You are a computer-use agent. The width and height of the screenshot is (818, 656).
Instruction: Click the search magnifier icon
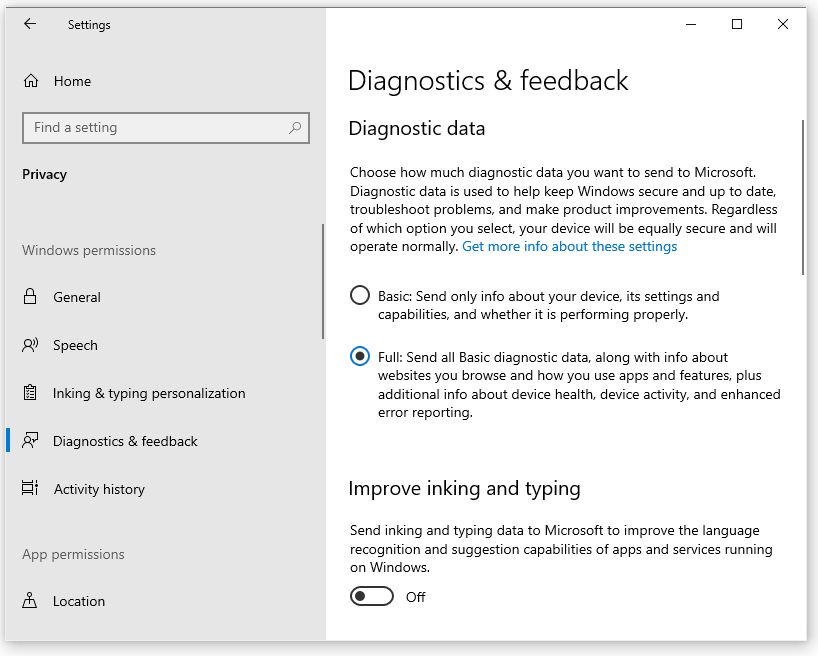pyautogui.click(x=295, y=127)
